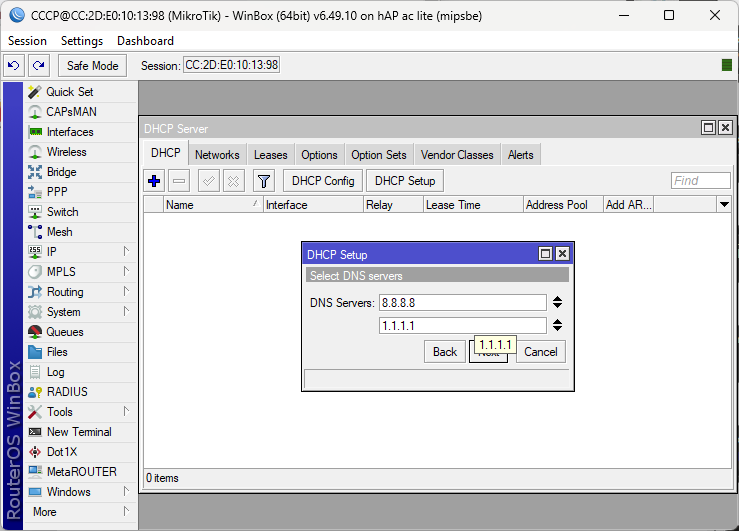Viewport: 739px width, 531px height.
Task: Select the DHCP tab
Action: (166, 153)
